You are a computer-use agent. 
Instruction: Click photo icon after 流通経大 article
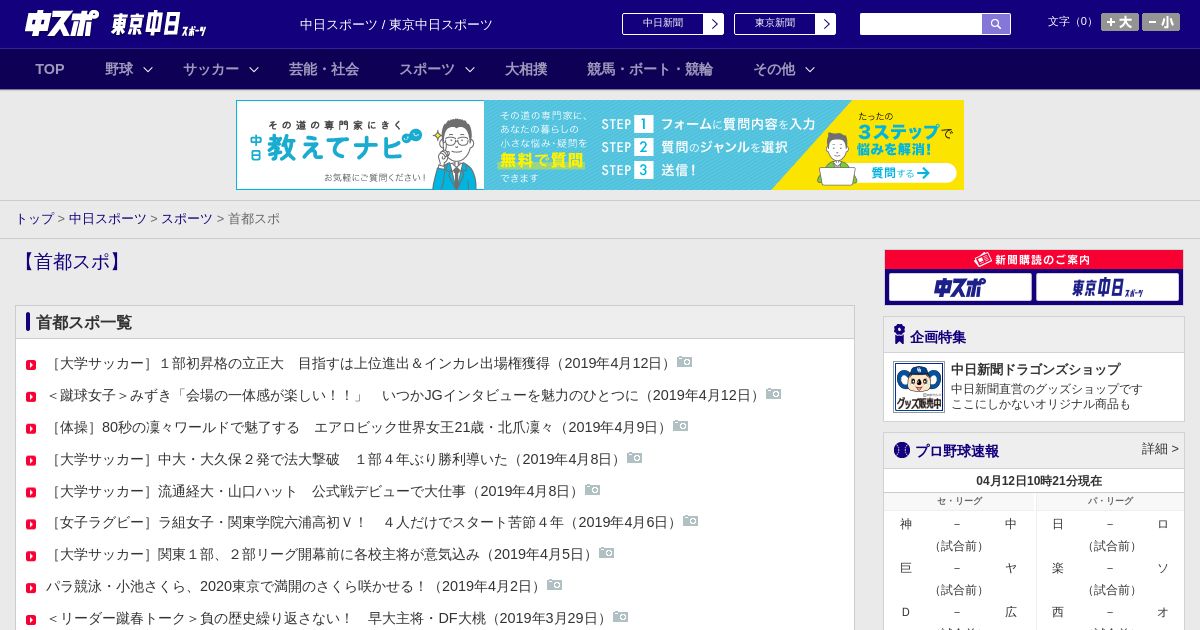pos(593,490)
